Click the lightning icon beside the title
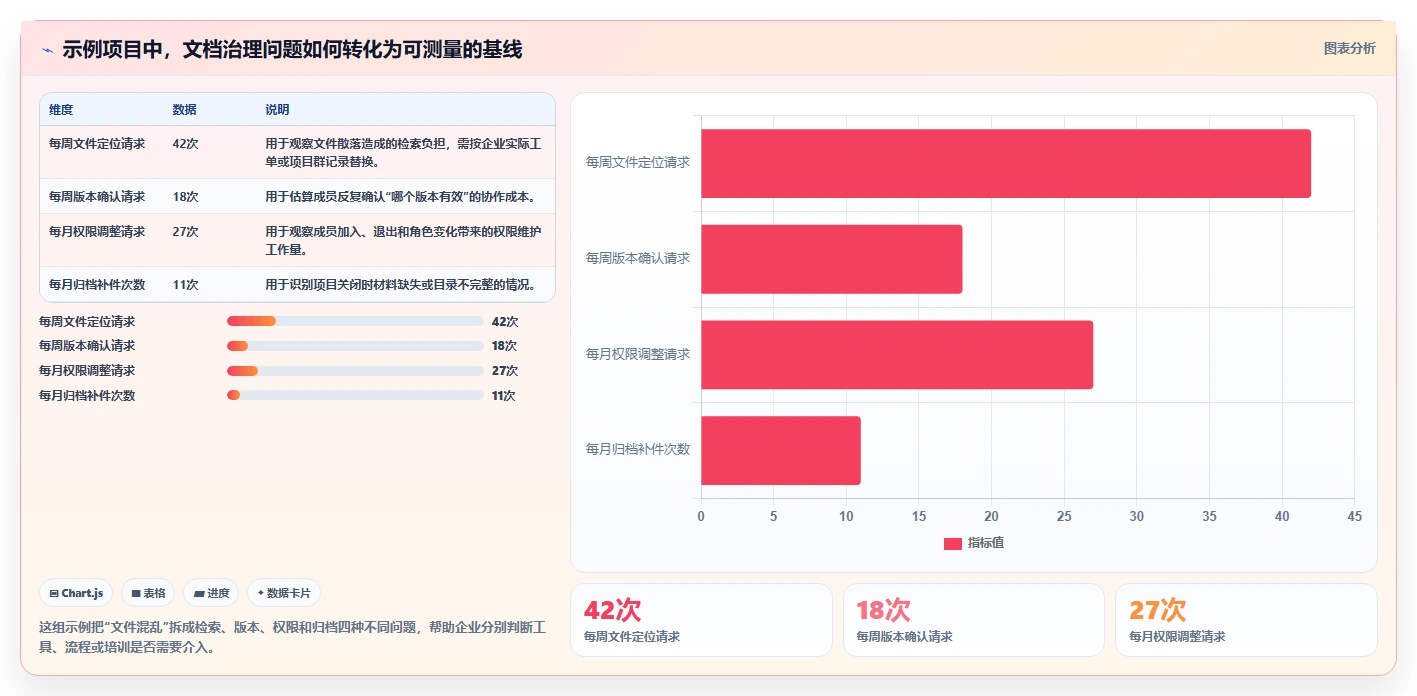 pos(47,50)
